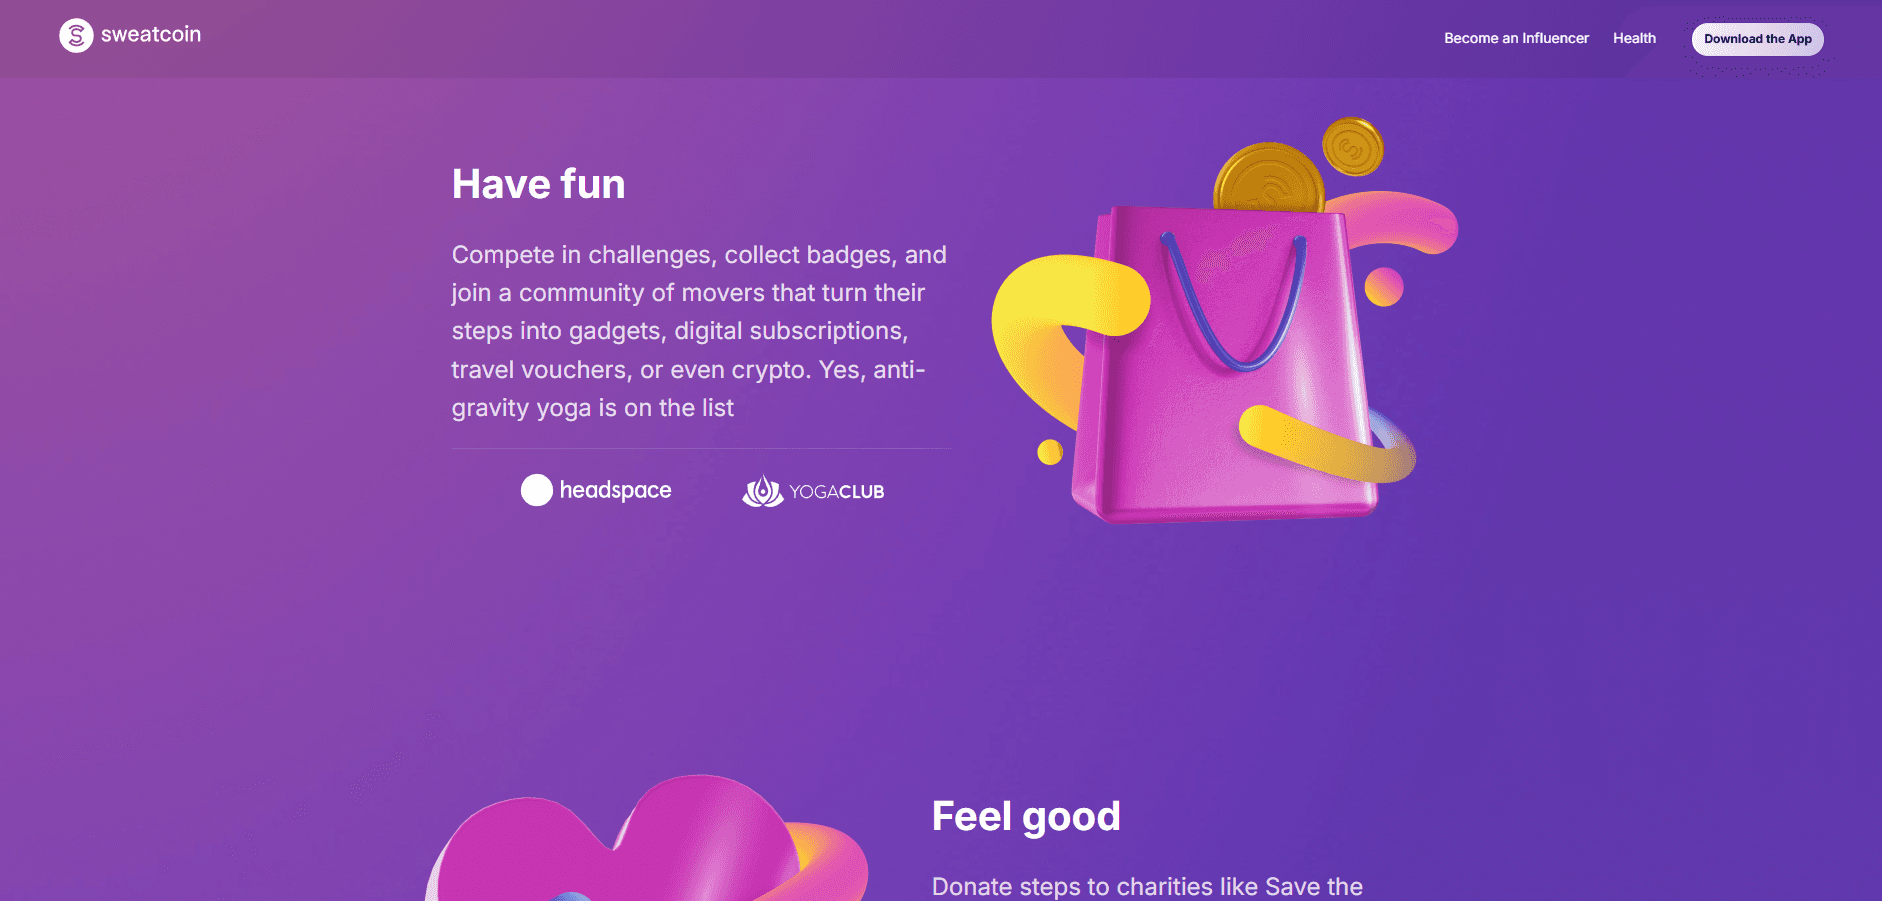
Task: Click the Feel good heading
Action: [x=1026, y=816]
